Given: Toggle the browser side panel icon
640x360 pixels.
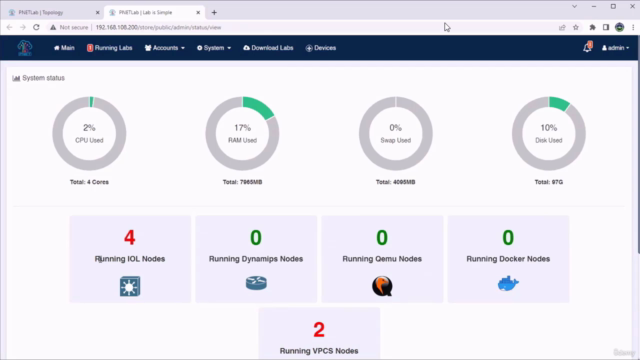Looking at the screenshot, I should (606, 27).
